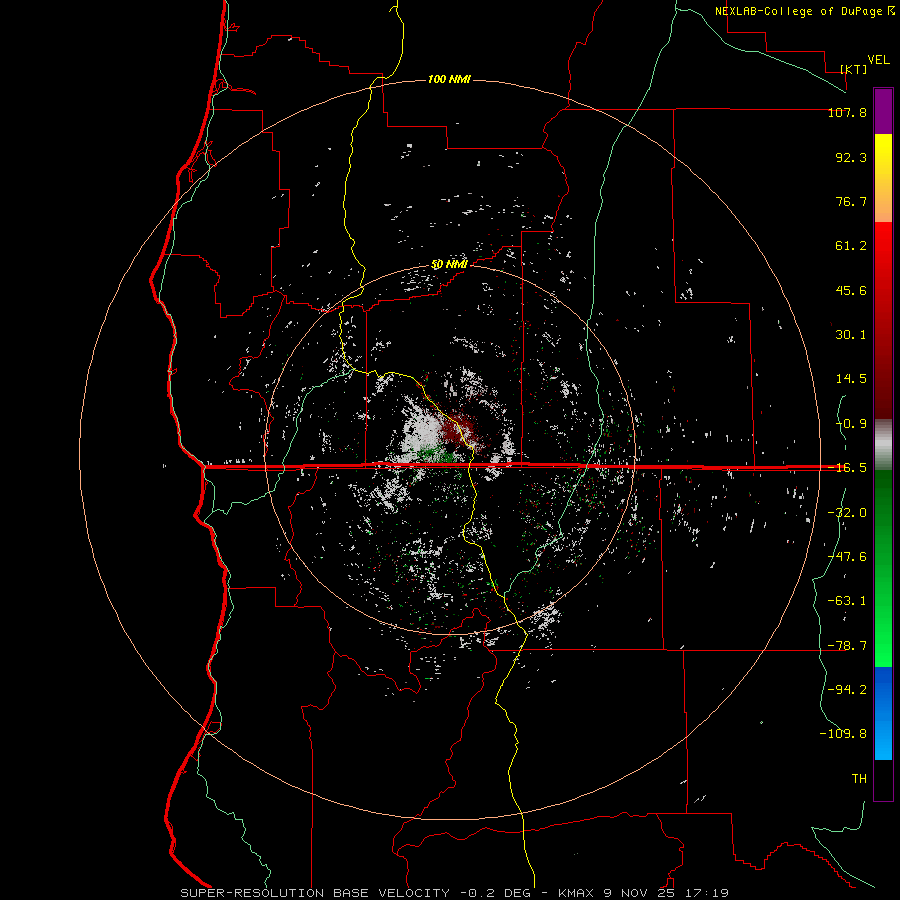900x900 pixels.
Task: Click the 17:19 timestamp in caption
Action: tap(709, 893)
